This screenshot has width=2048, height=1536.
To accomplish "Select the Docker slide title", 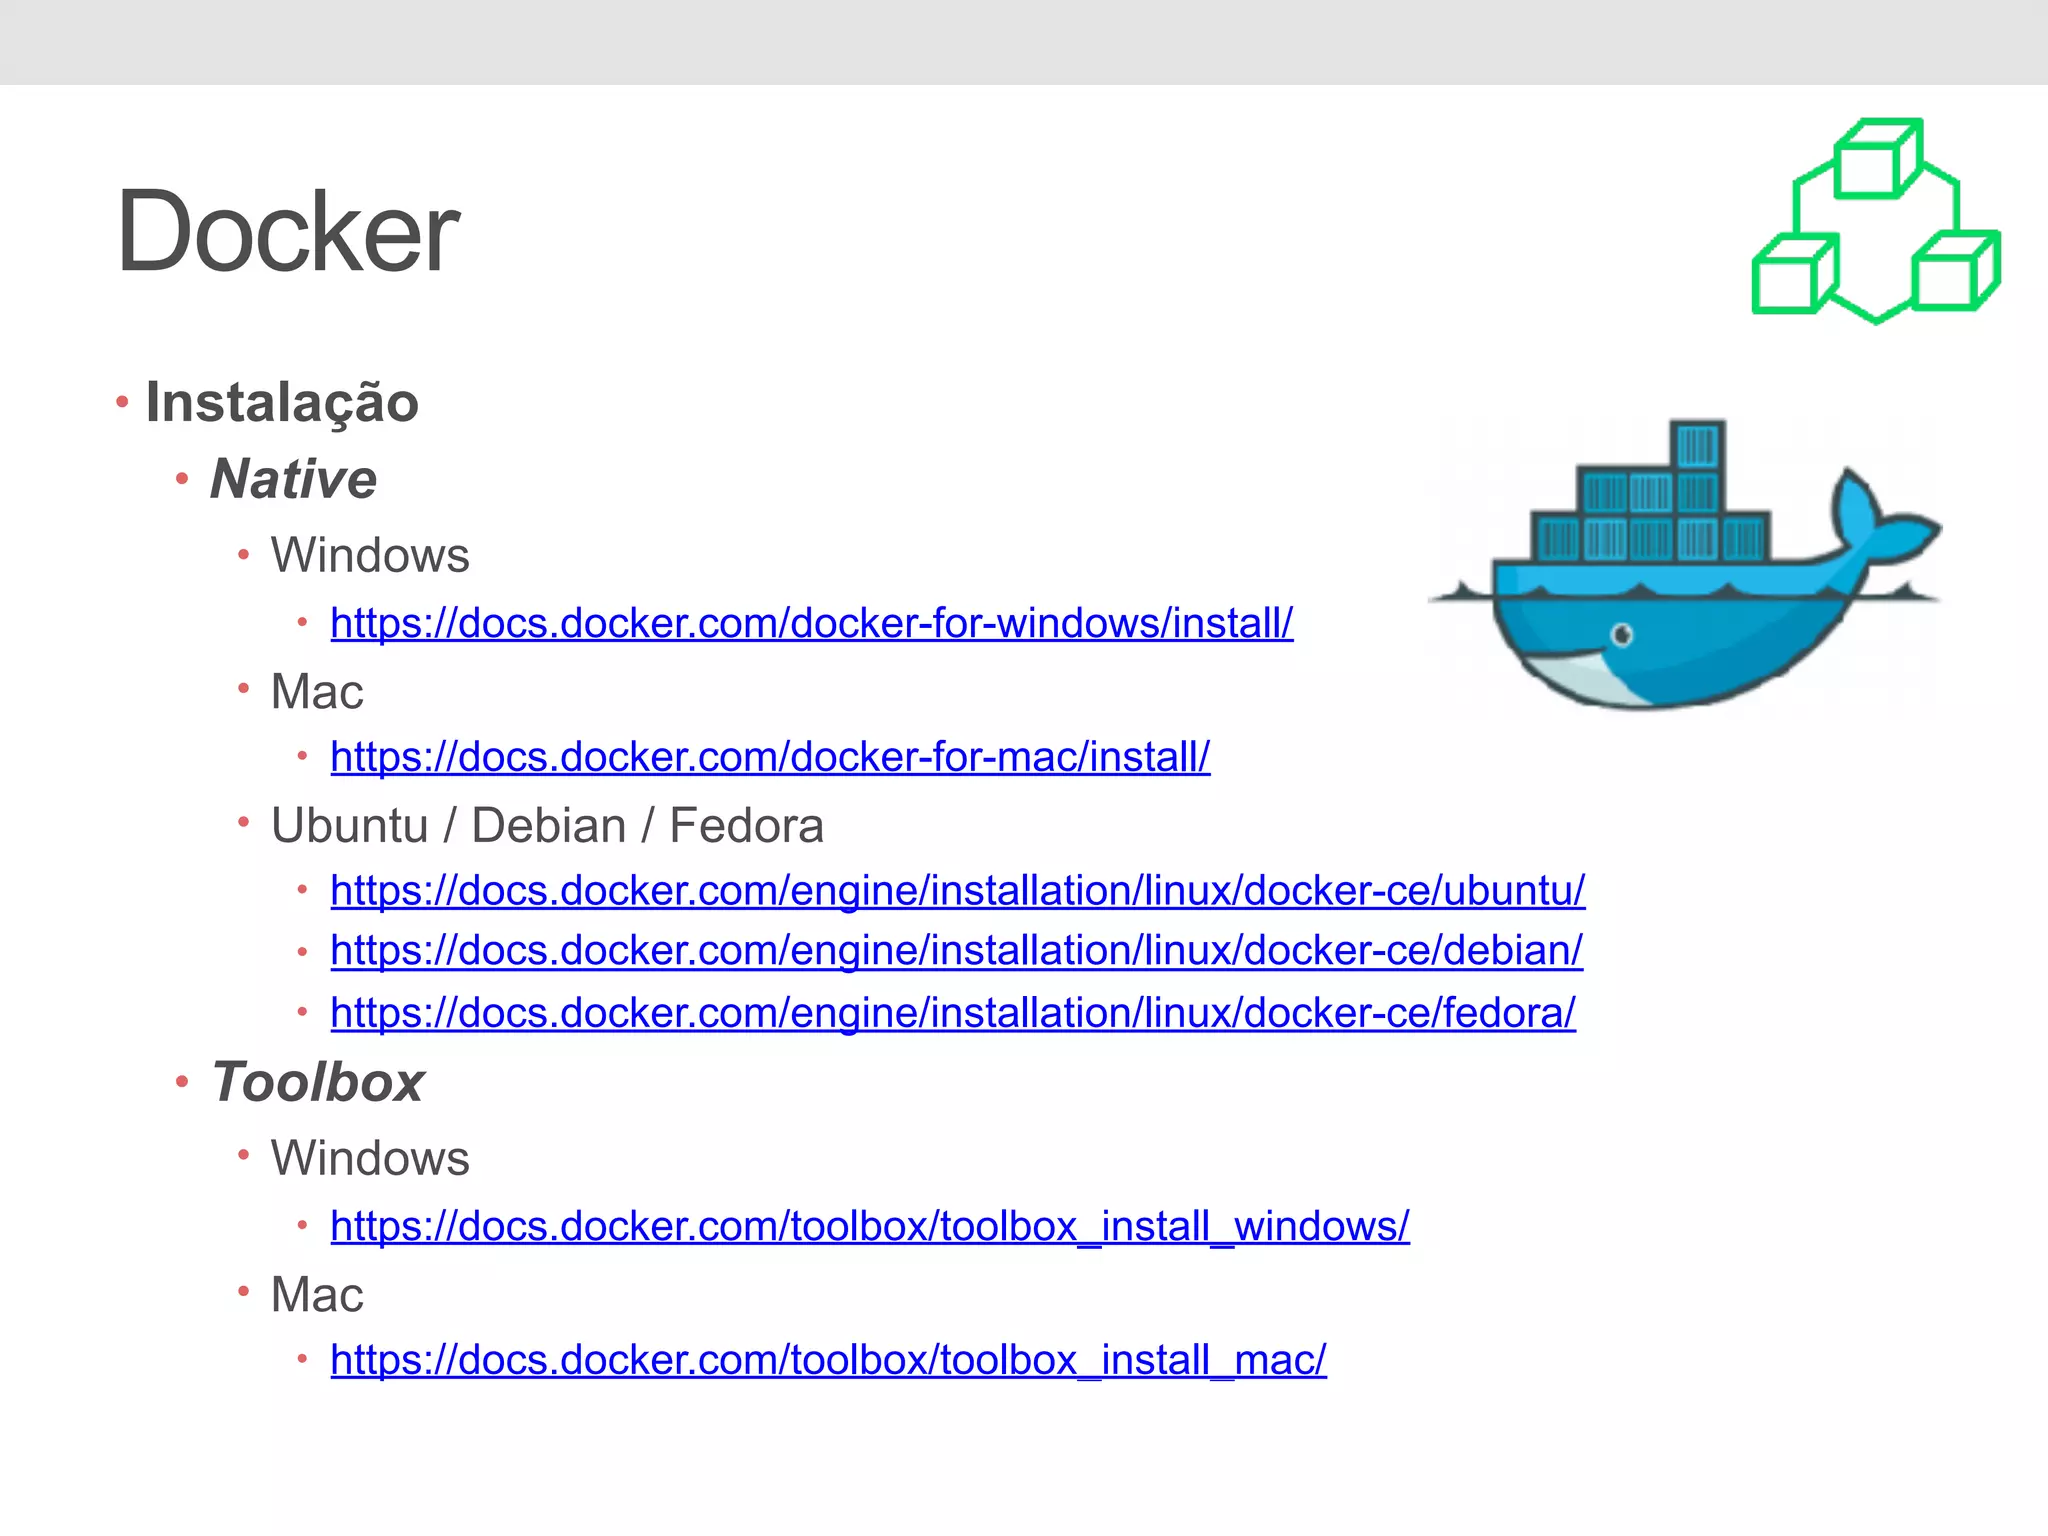I will tap(288, 232).
